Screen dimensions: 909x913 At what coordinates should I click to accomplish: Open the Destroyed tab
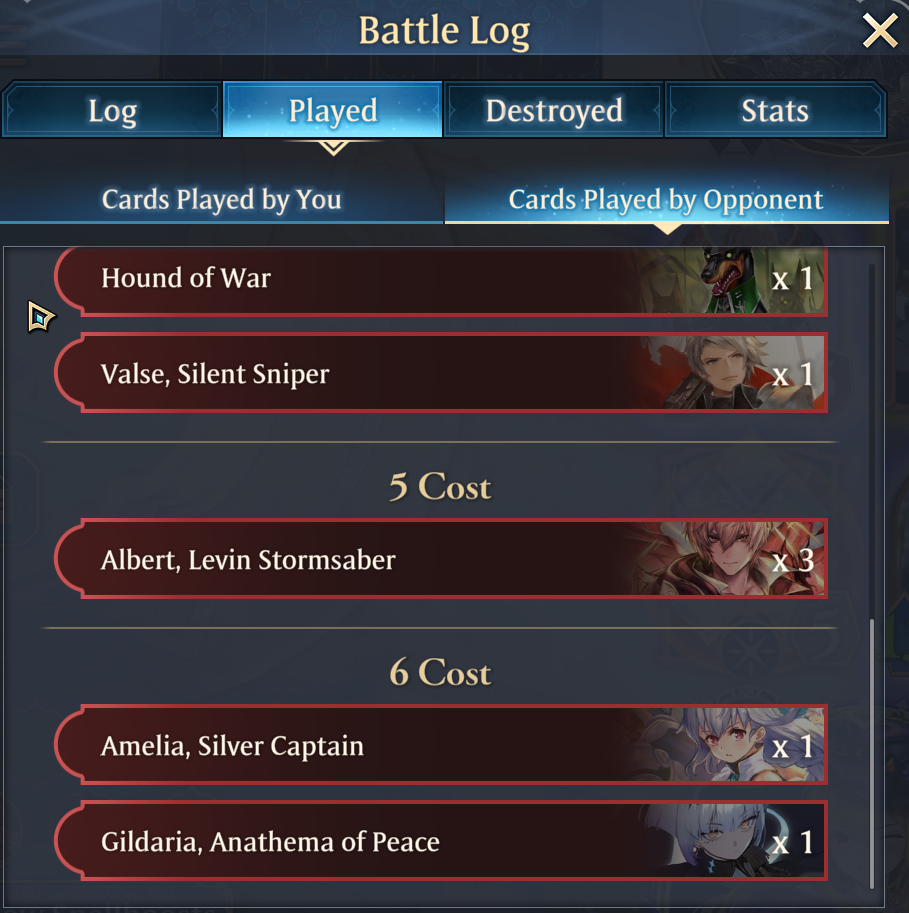(x=554, y=110)
